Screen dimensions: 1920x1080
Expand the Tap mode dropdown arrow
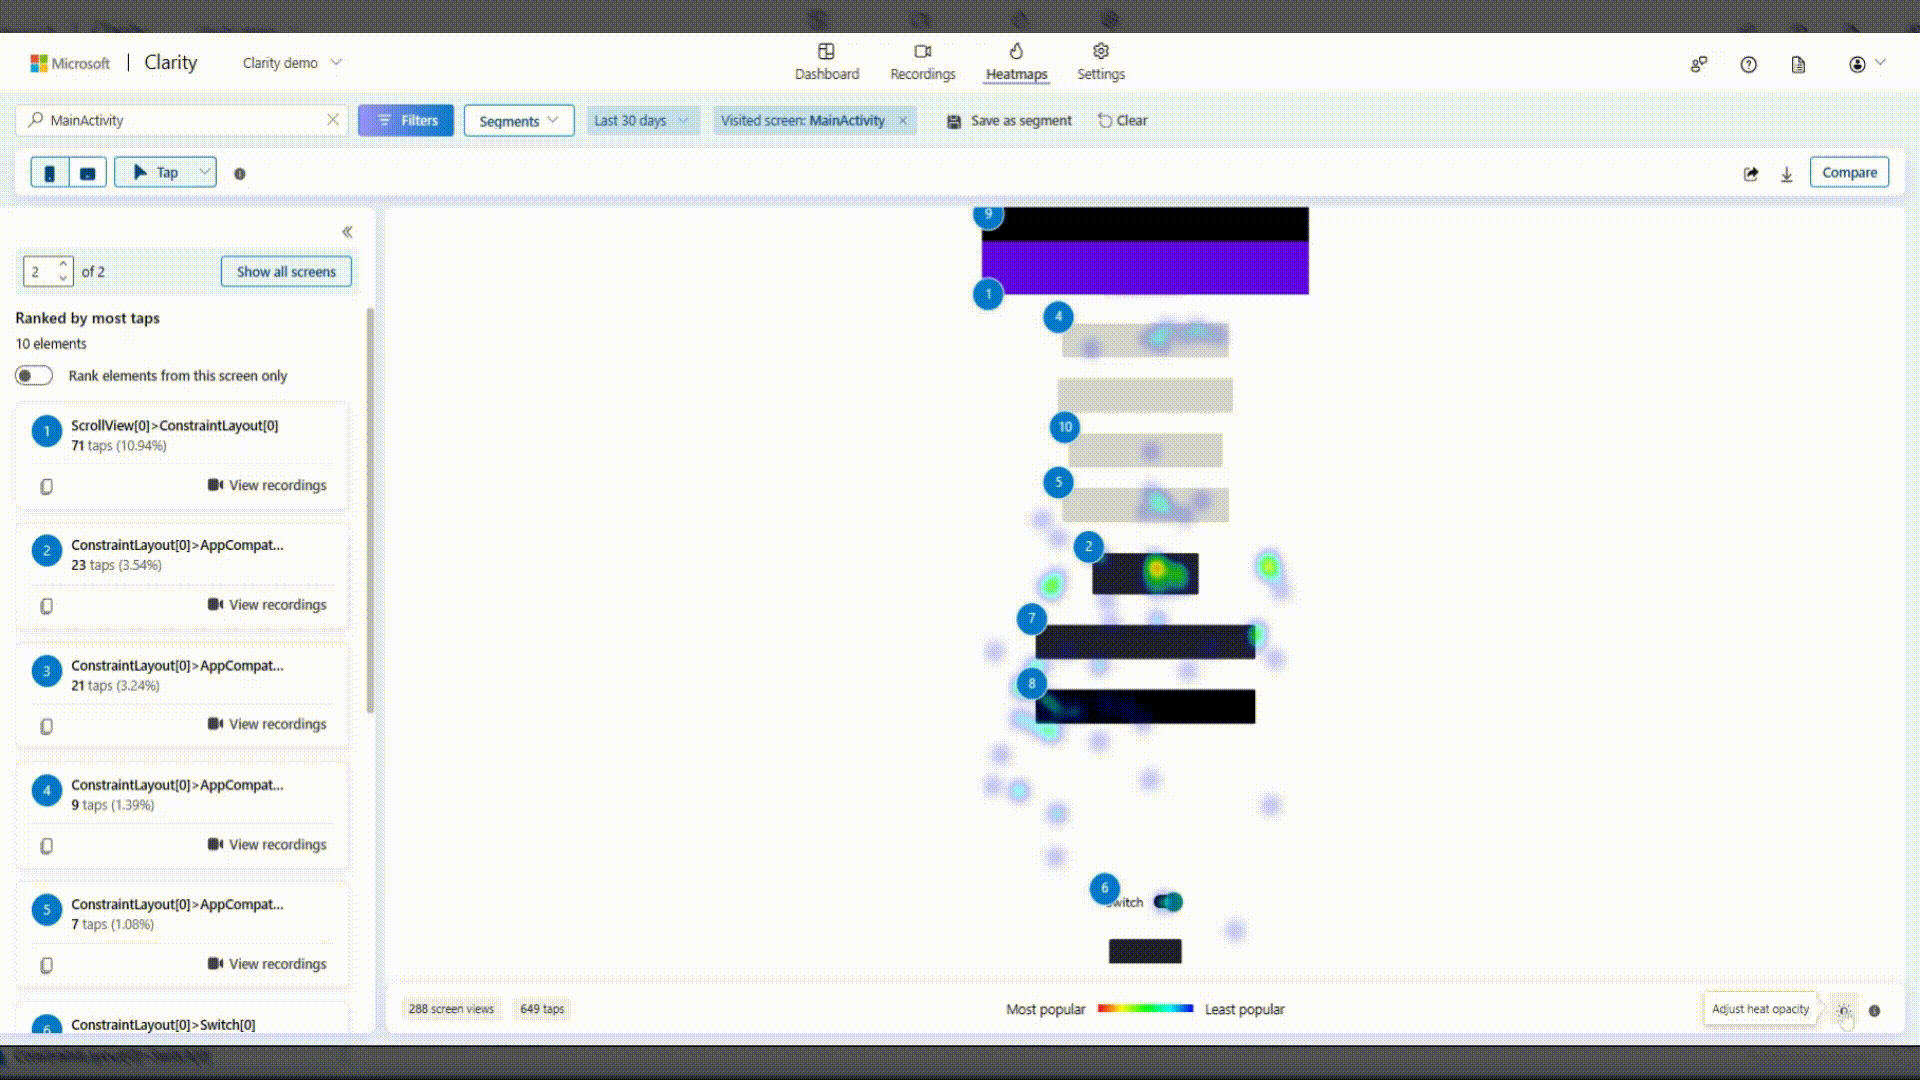click(x=202, y=173)
